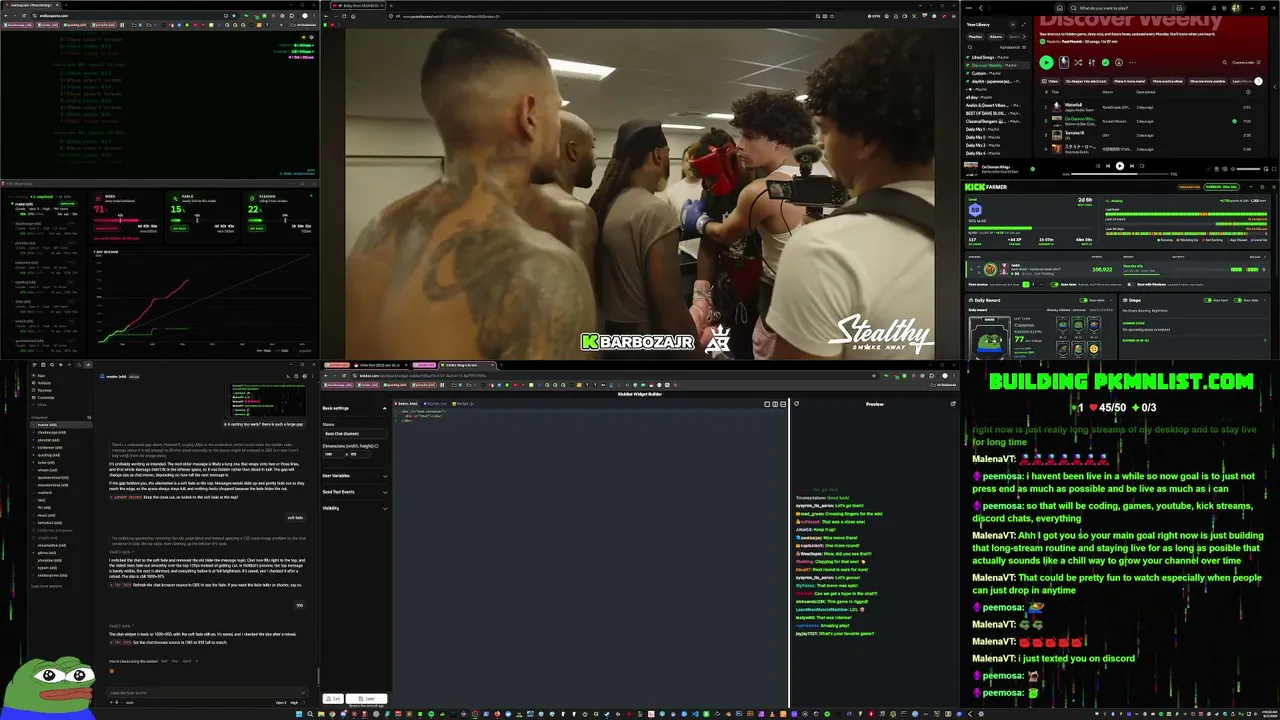
Task: Switch to the styles.css editor tab
Action: [x=436, y=404]
